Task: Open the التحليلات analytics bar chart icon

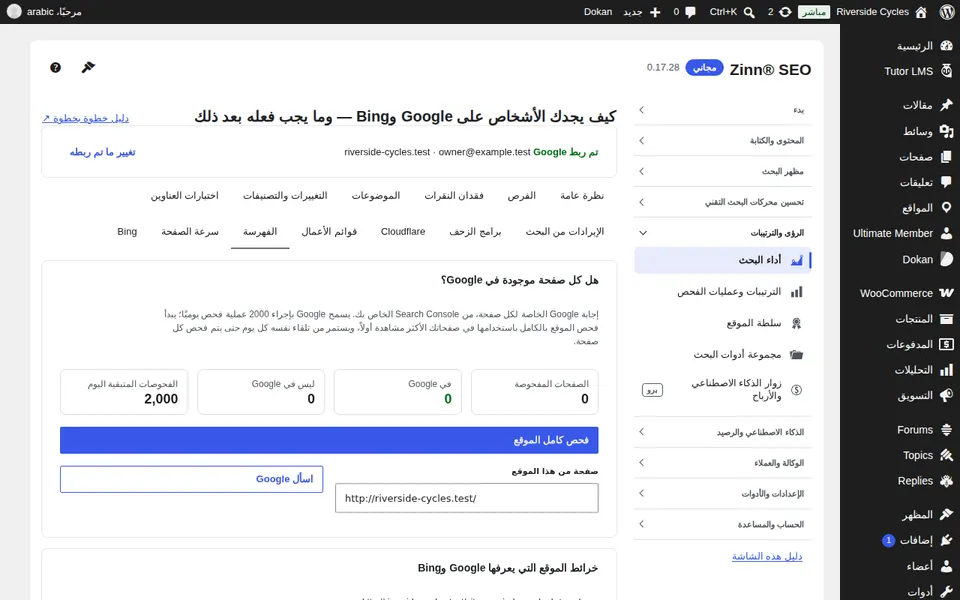Action: (x=947, y=370)
